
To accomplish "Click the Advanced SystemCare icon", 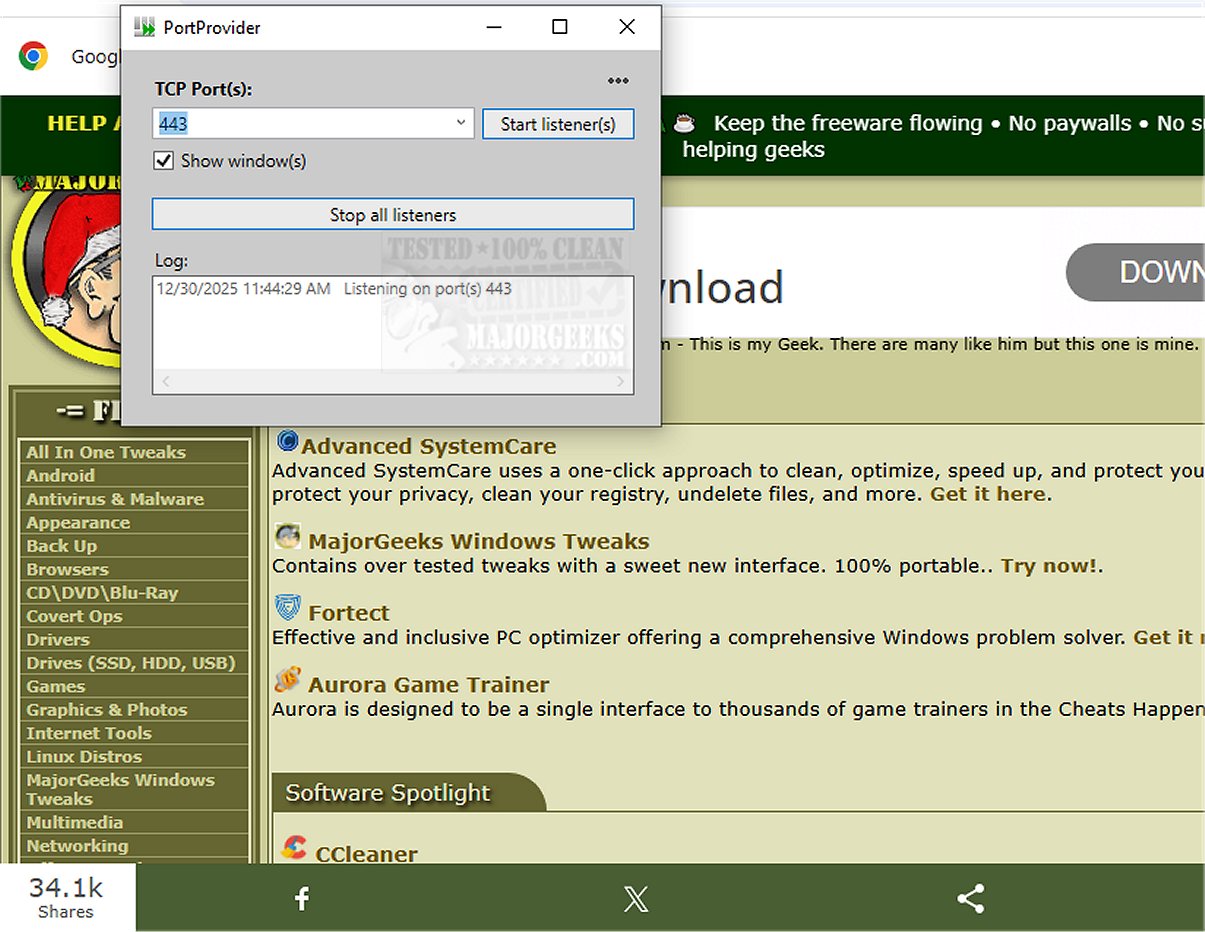I will 287,441.
